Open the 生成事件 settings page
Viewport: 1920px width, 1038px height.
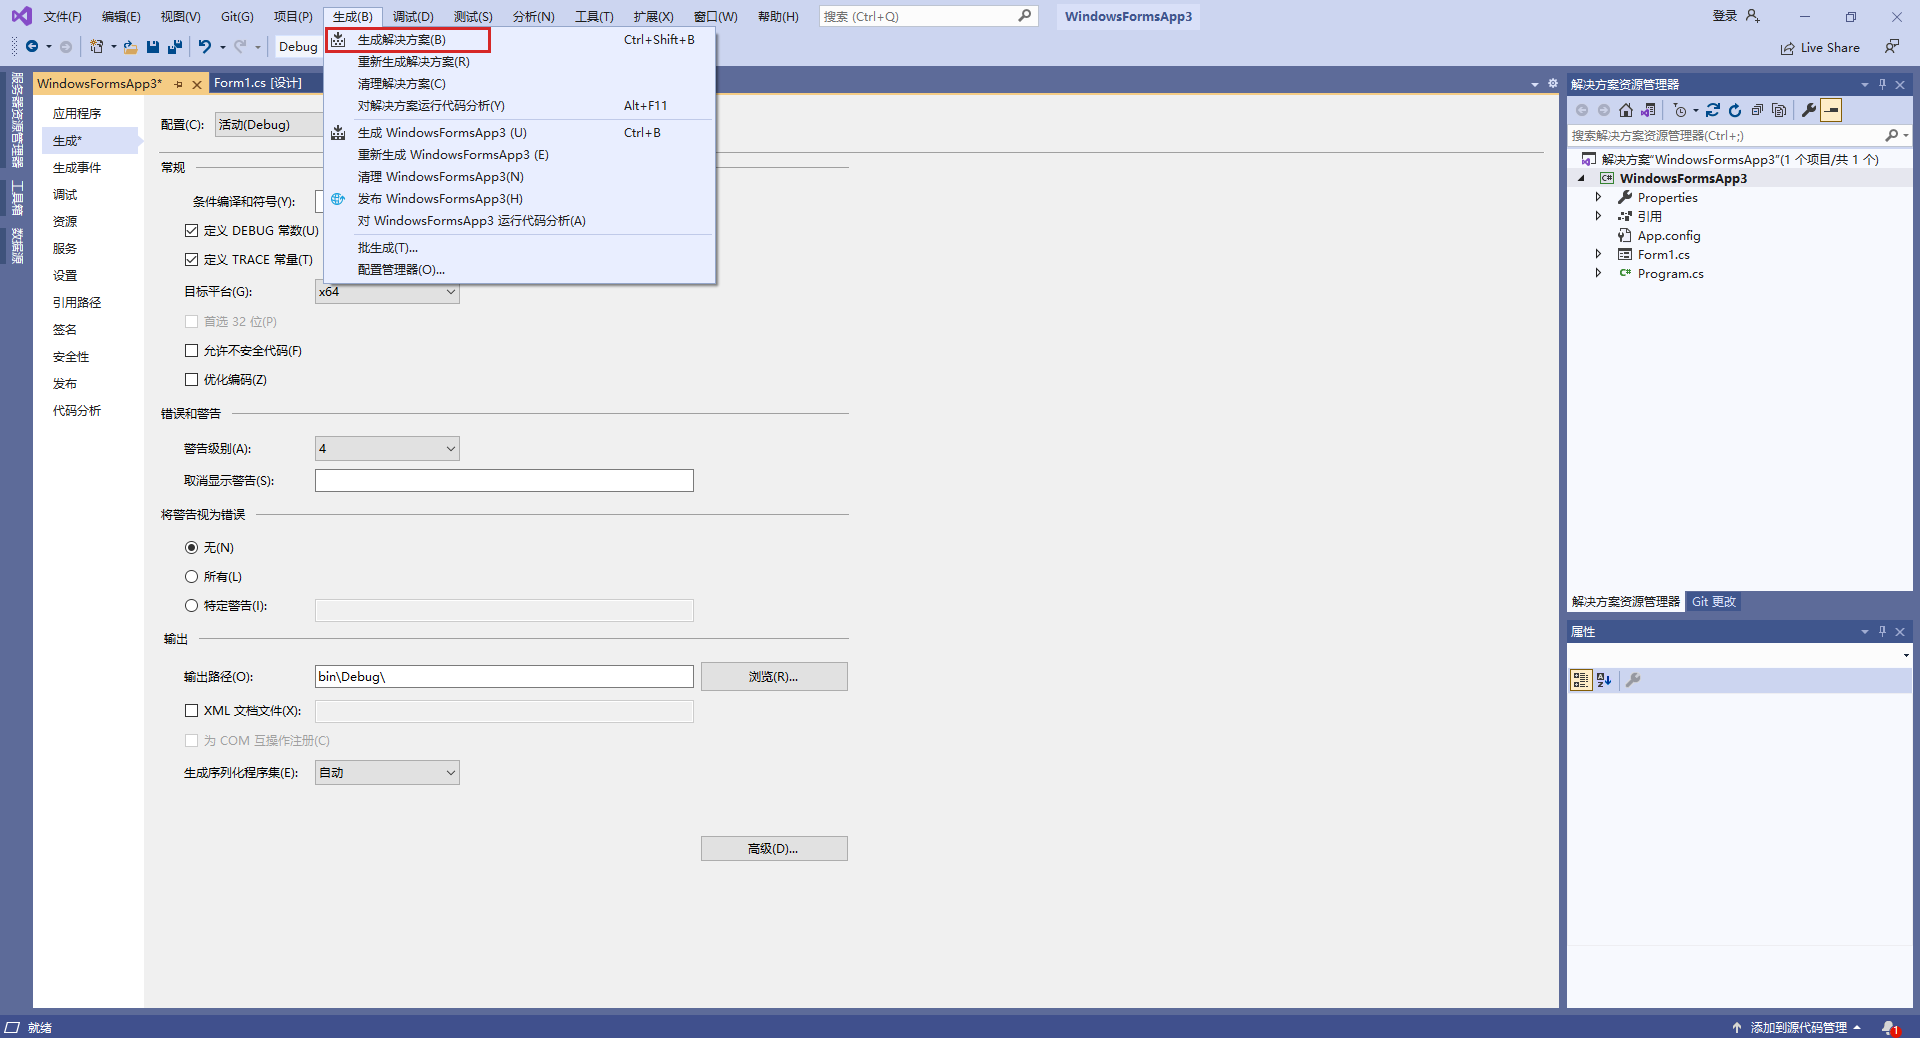pos(77,168)
